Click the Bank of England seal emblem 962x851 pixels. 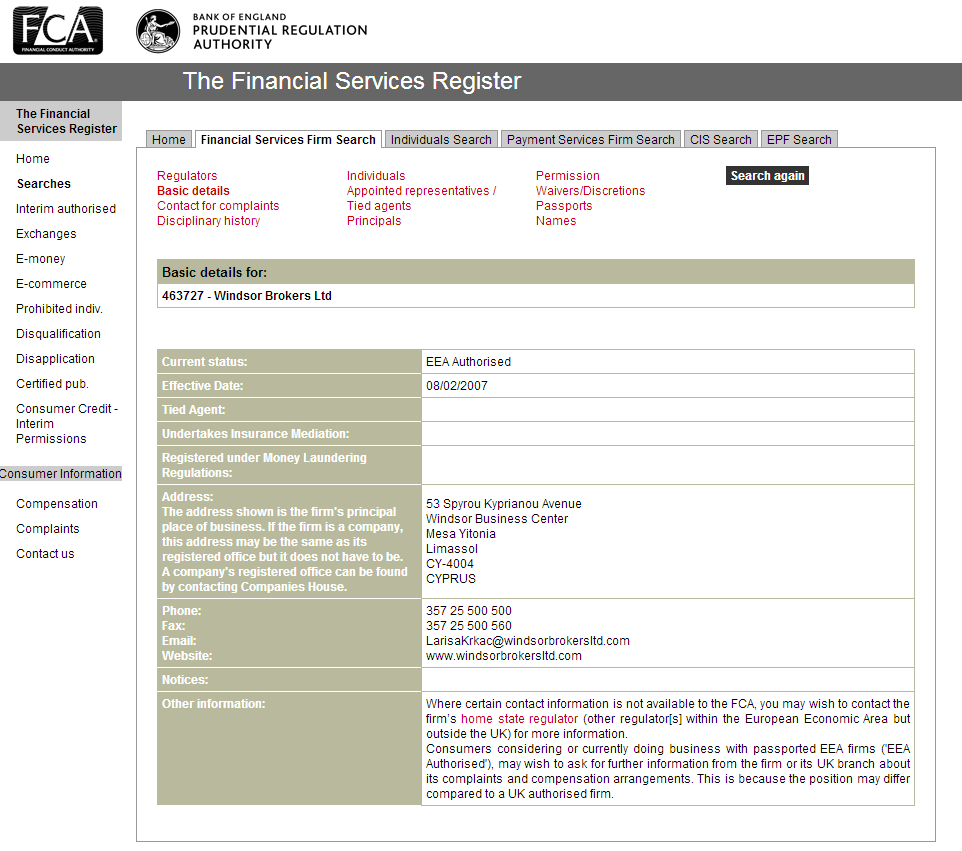click(x=158, y=31)
